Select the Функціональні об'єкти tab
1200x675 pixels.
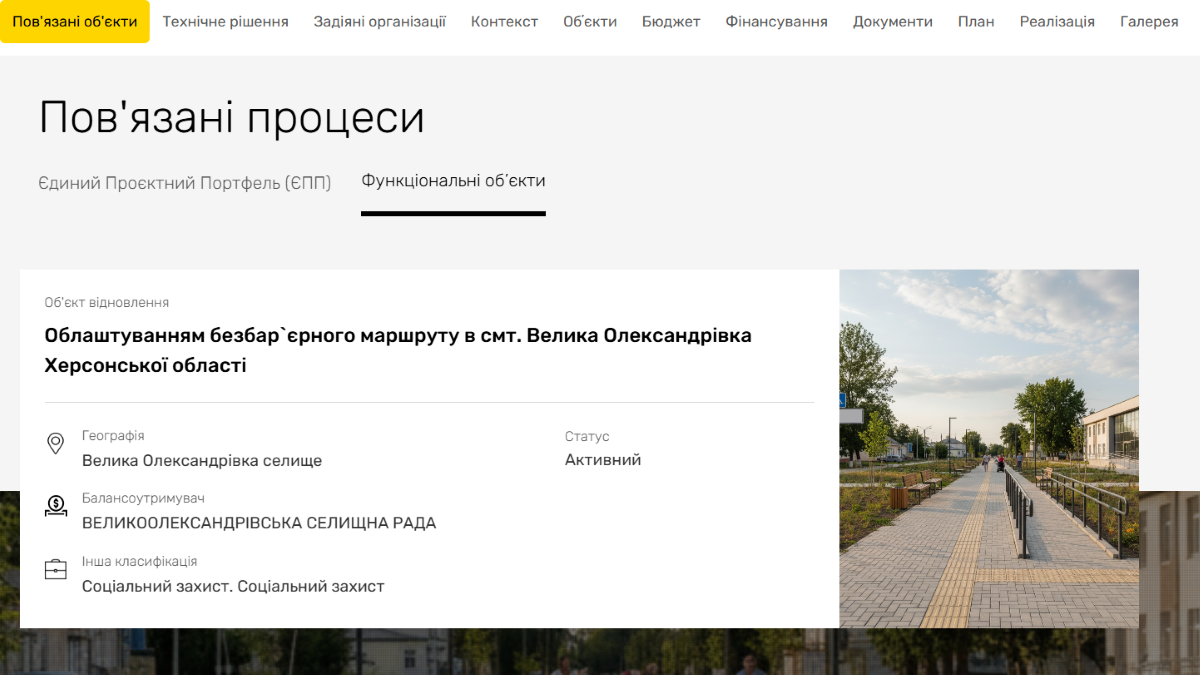click(x=453, y=181)
